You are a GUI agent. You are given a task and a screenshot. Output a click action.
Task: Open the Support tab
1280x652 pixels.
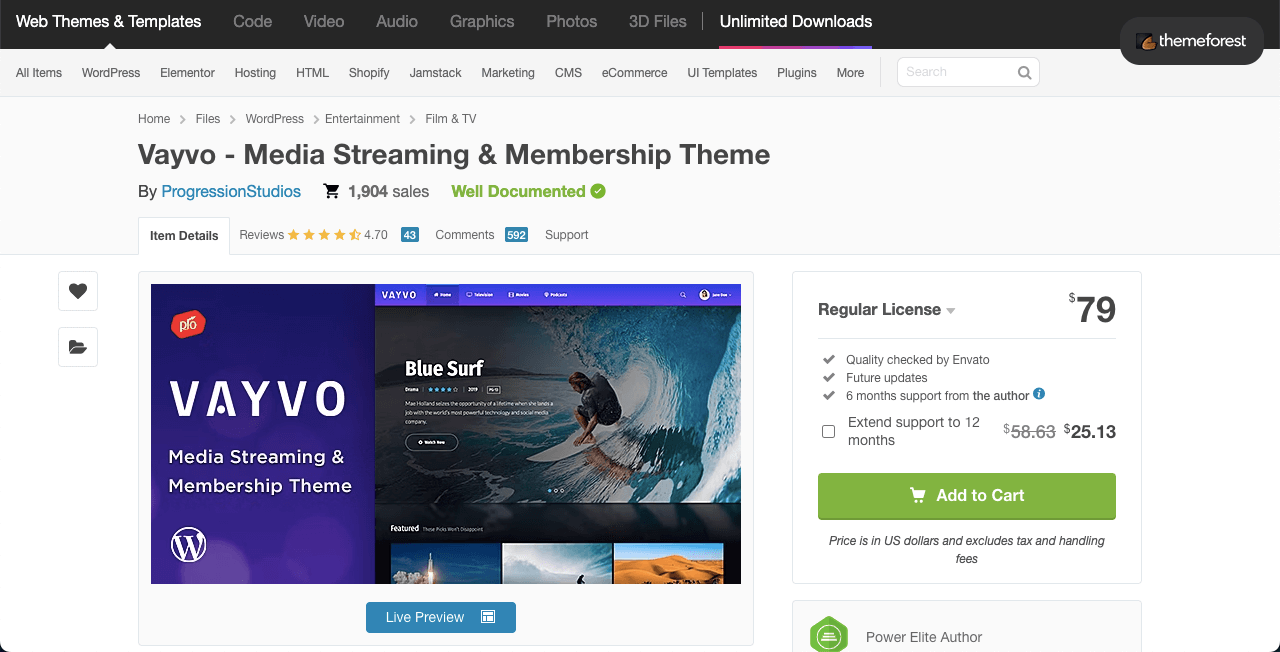pos(567,235)
